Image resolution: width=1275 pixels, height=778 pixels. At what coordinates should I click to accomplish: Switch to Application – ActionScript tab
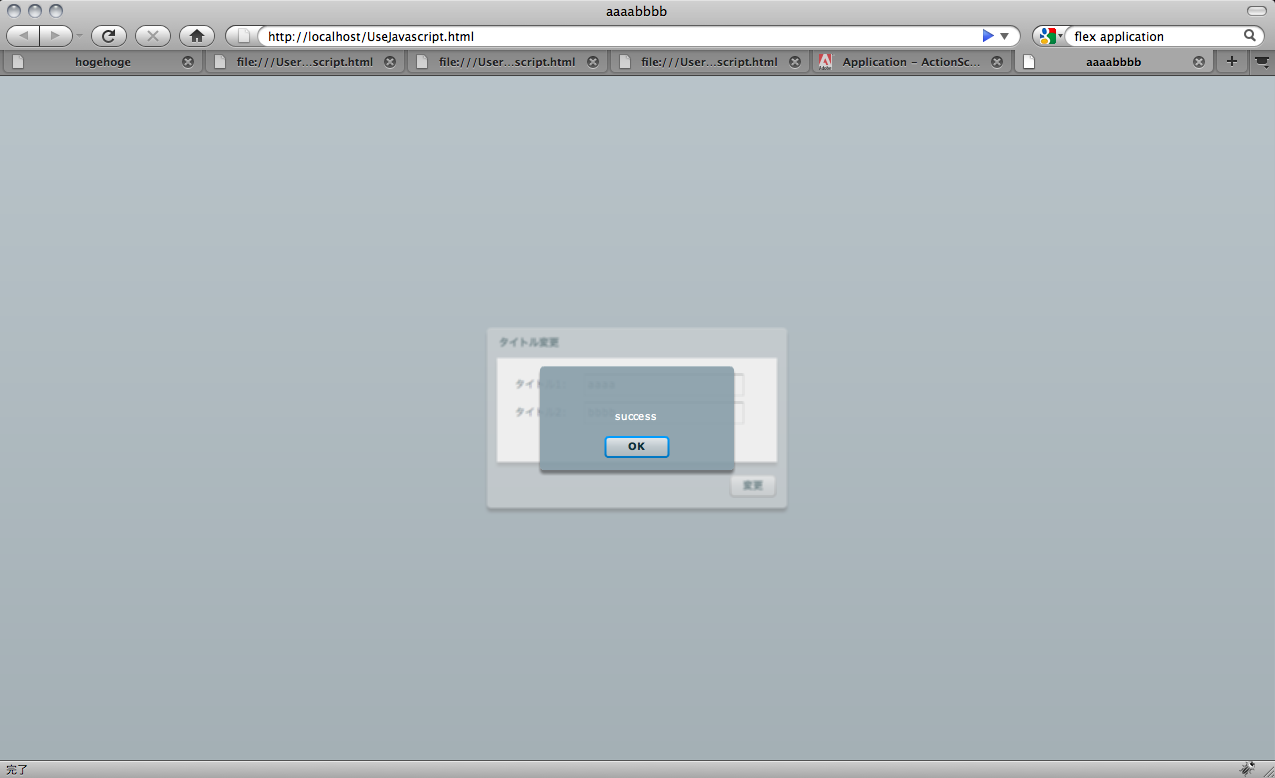(x=910, y=62)
